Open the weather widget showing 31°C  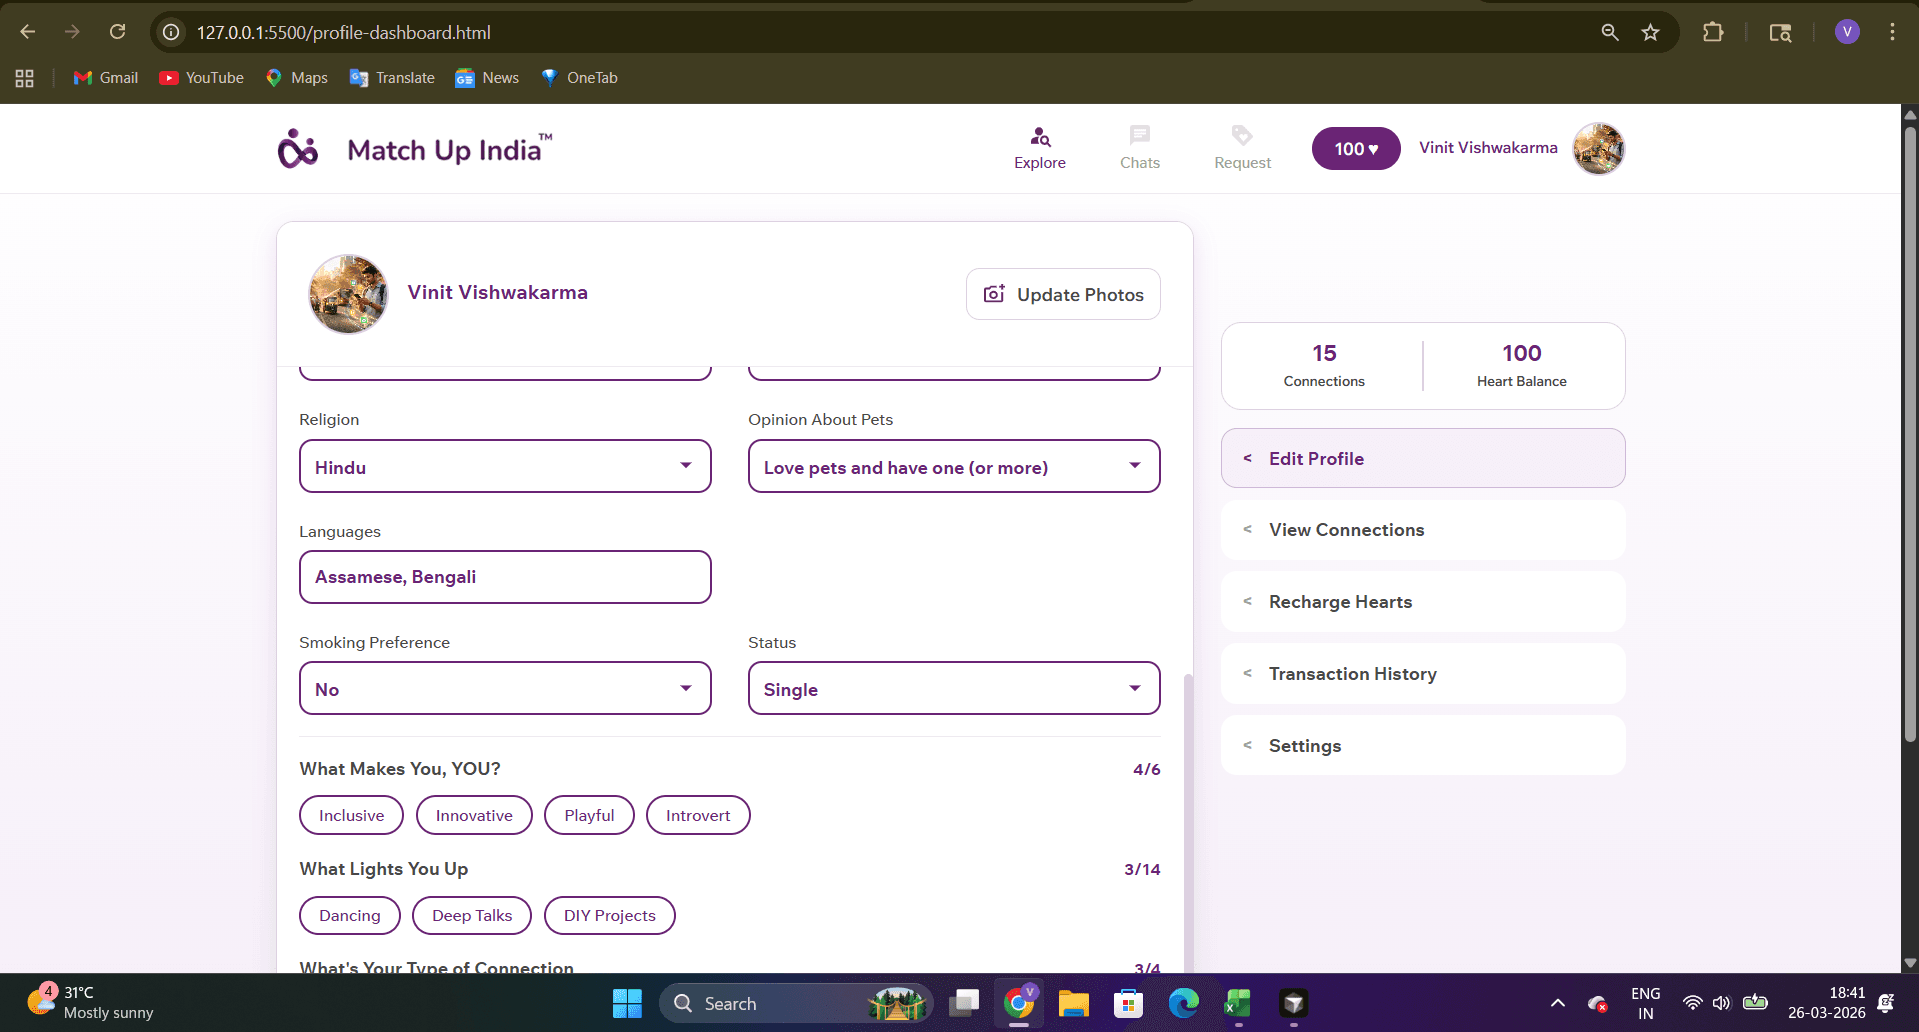pyautogui.click(x=90, y=1003)
